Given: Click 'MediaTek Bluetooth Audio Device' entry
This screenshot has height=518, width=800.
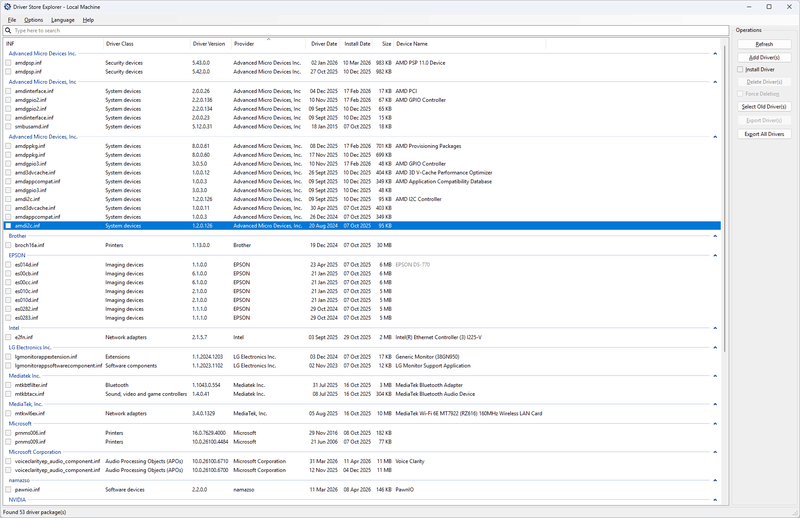Looking at the screenshot, I should [435, 394].
